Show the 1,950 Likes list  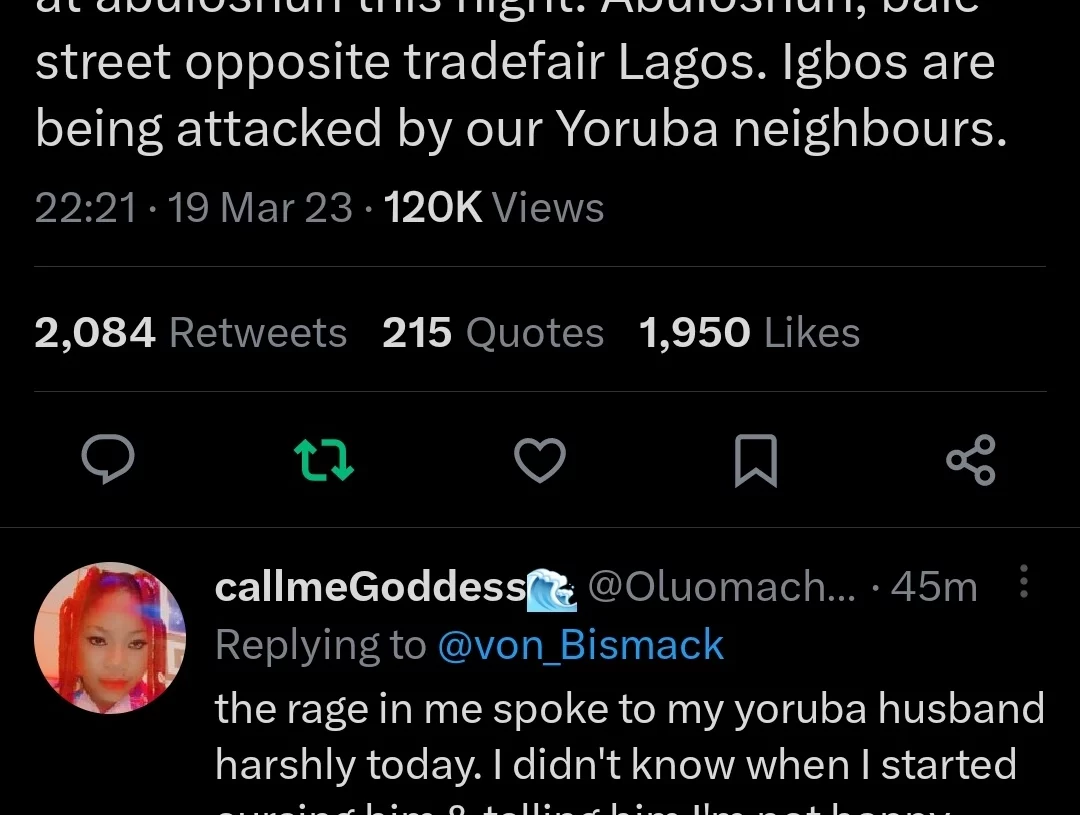749,333
